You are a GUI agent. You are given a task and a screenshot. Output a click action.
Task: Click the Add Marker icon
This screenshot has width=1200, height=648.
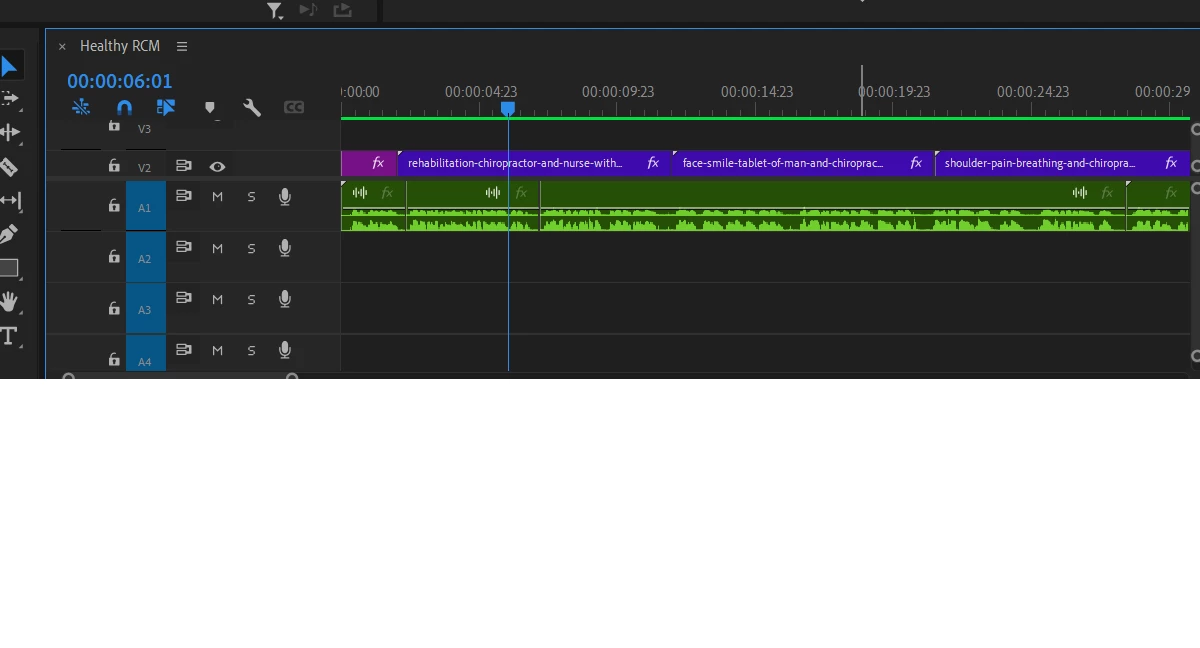pyautogui.click(x=210, y=107)
